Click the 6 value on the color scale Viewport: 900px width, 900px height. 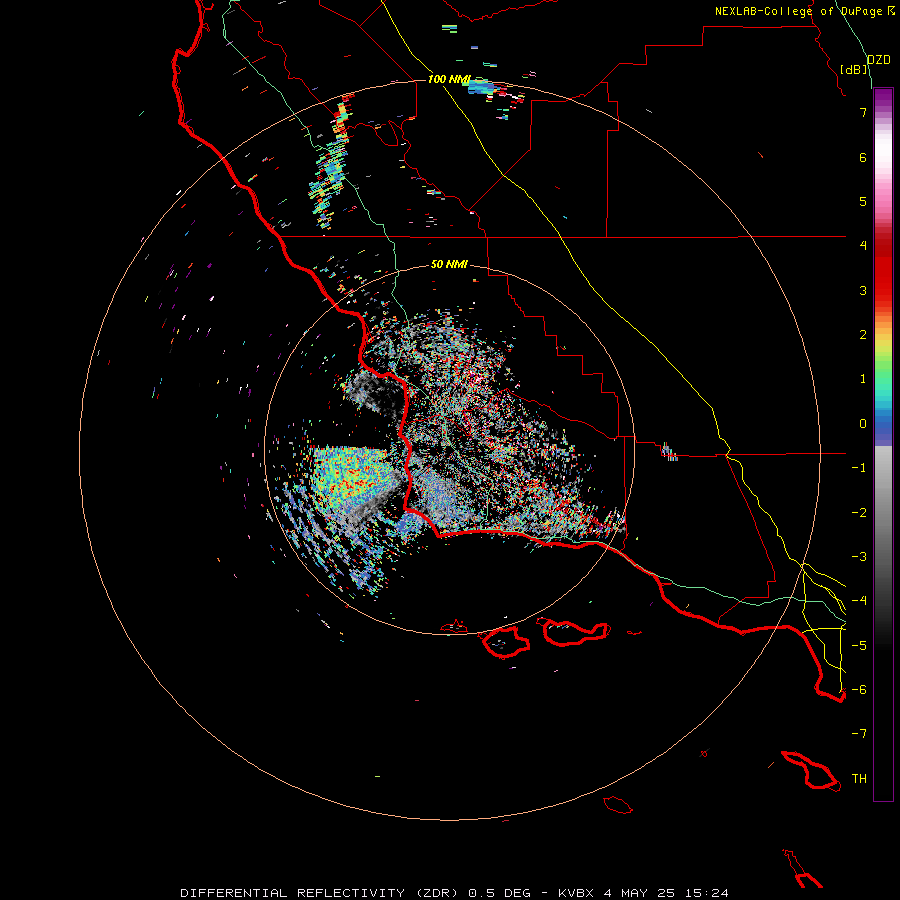pyautogui.click(x=863, y=157)
